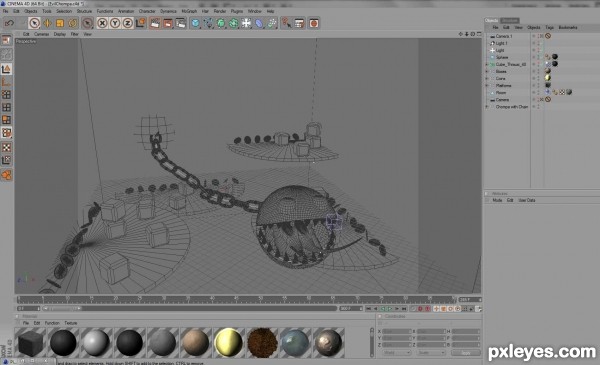Toggle the Z axis lock
Image resolution: width=600 pixels, height=365 pixels.
[127, 23]
